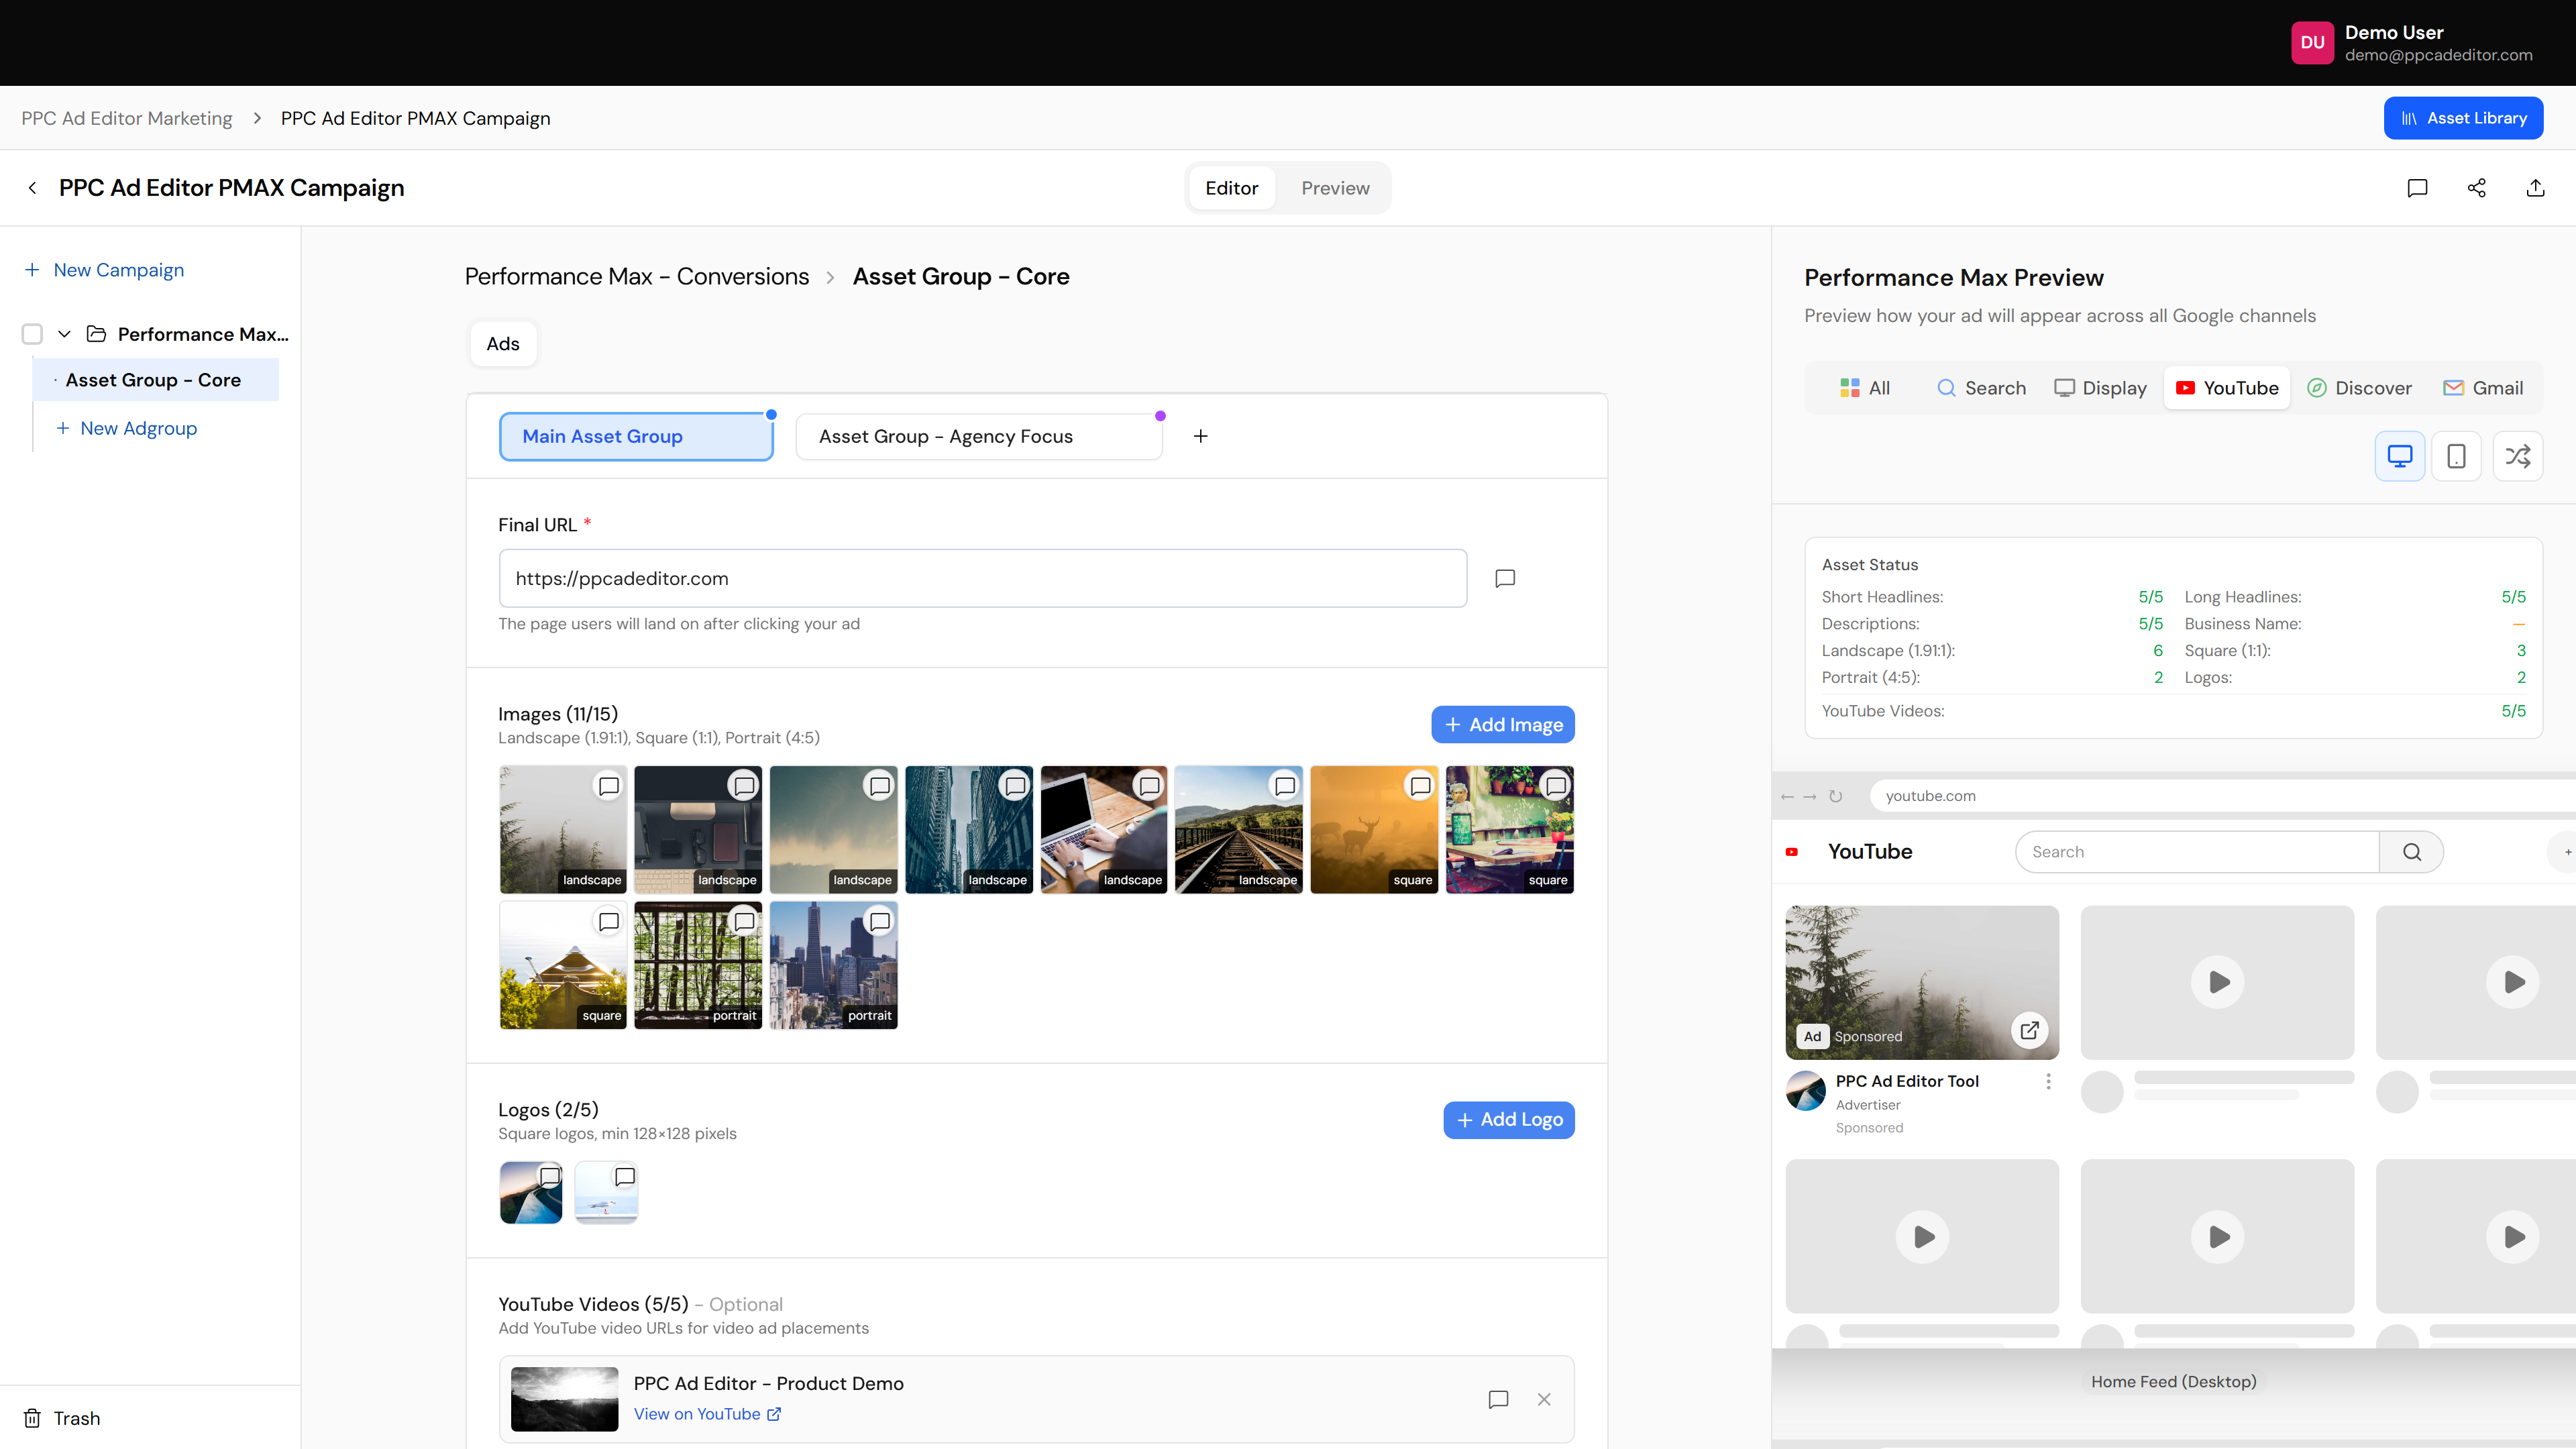Click the sponsored foggy forest ad thumbnail

[x=1922, y=982]
